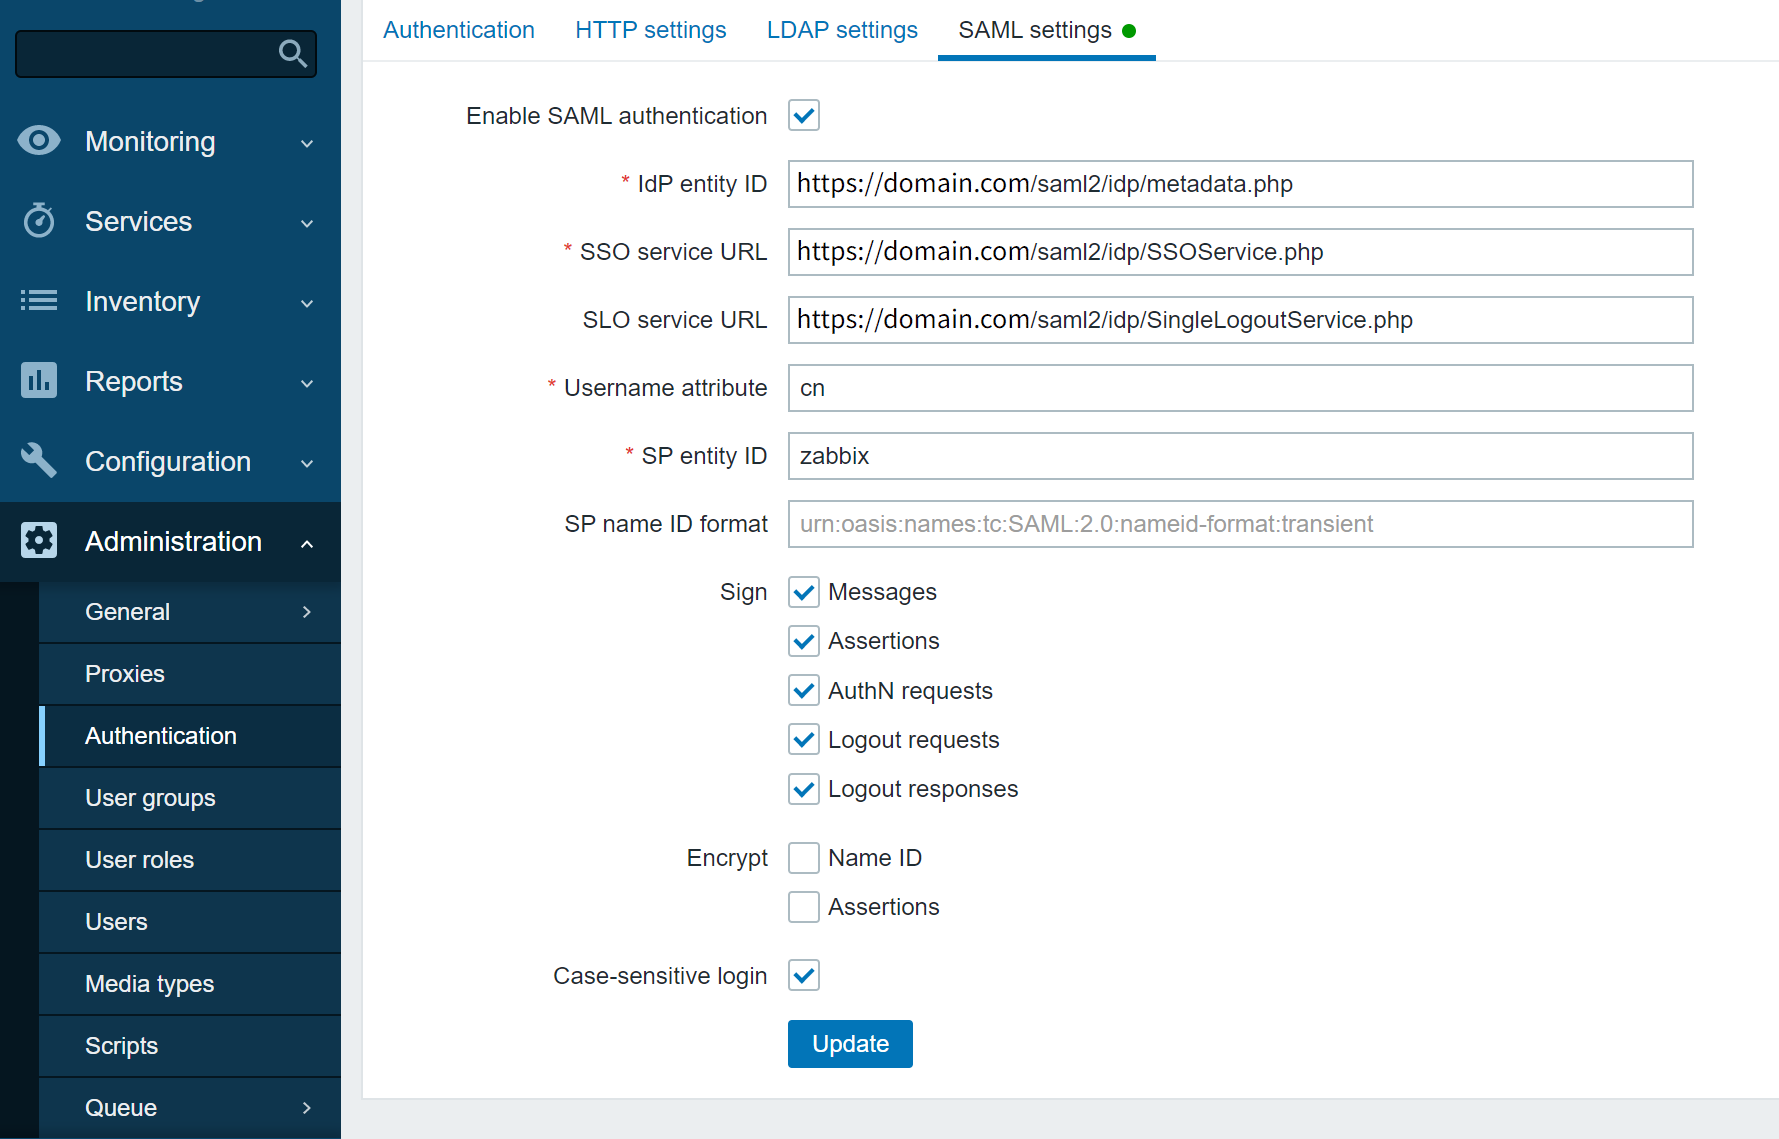Click the Monitoring eye icon

[39, 141]
